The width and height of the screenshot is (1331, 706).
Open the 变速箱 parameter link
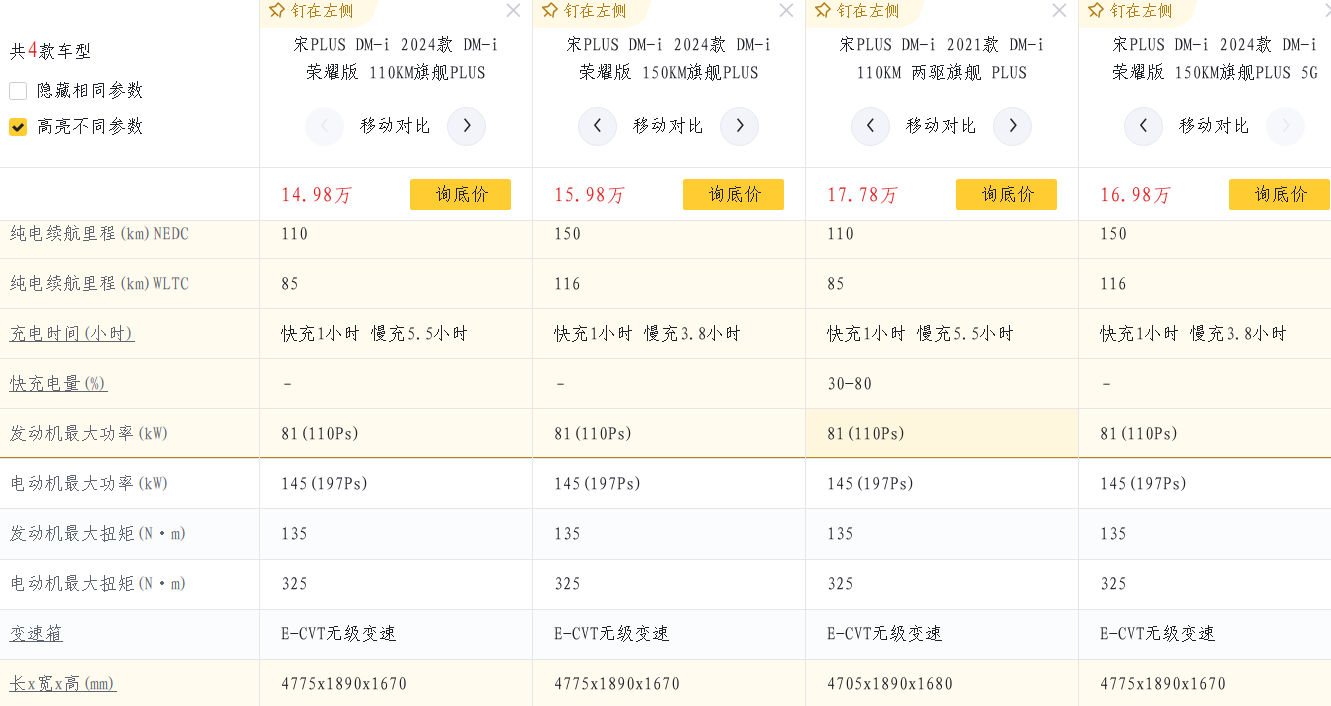36,634
